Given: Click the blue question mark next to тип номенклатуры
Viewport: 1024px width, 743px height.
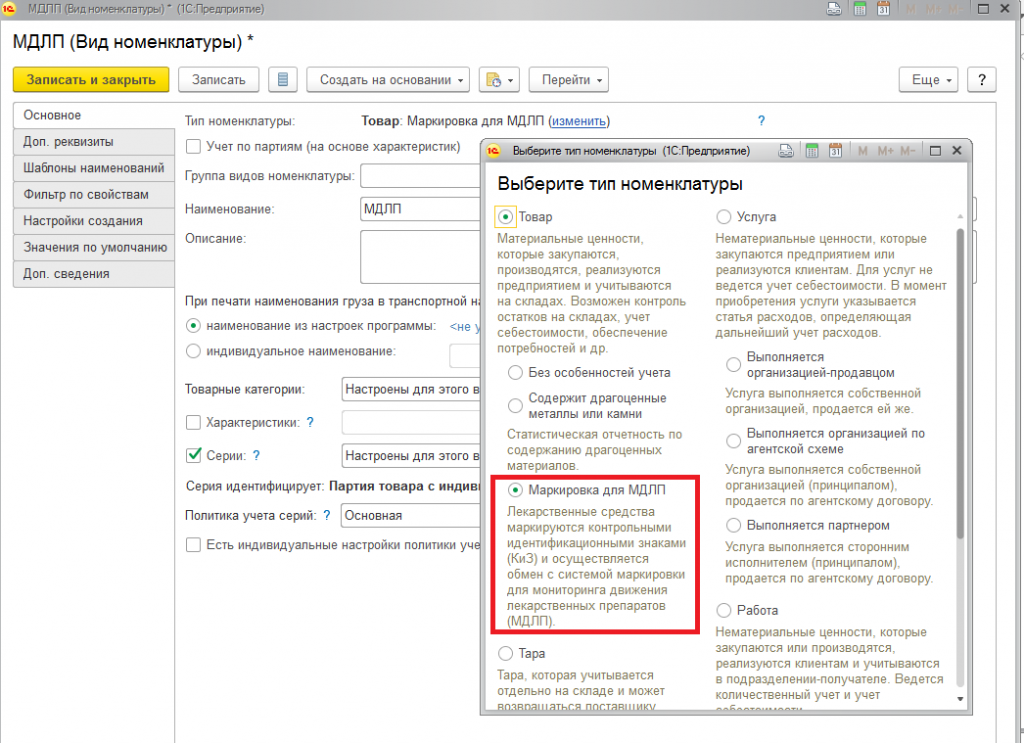Looking at the screenshot, I should (x=761, y=121).
